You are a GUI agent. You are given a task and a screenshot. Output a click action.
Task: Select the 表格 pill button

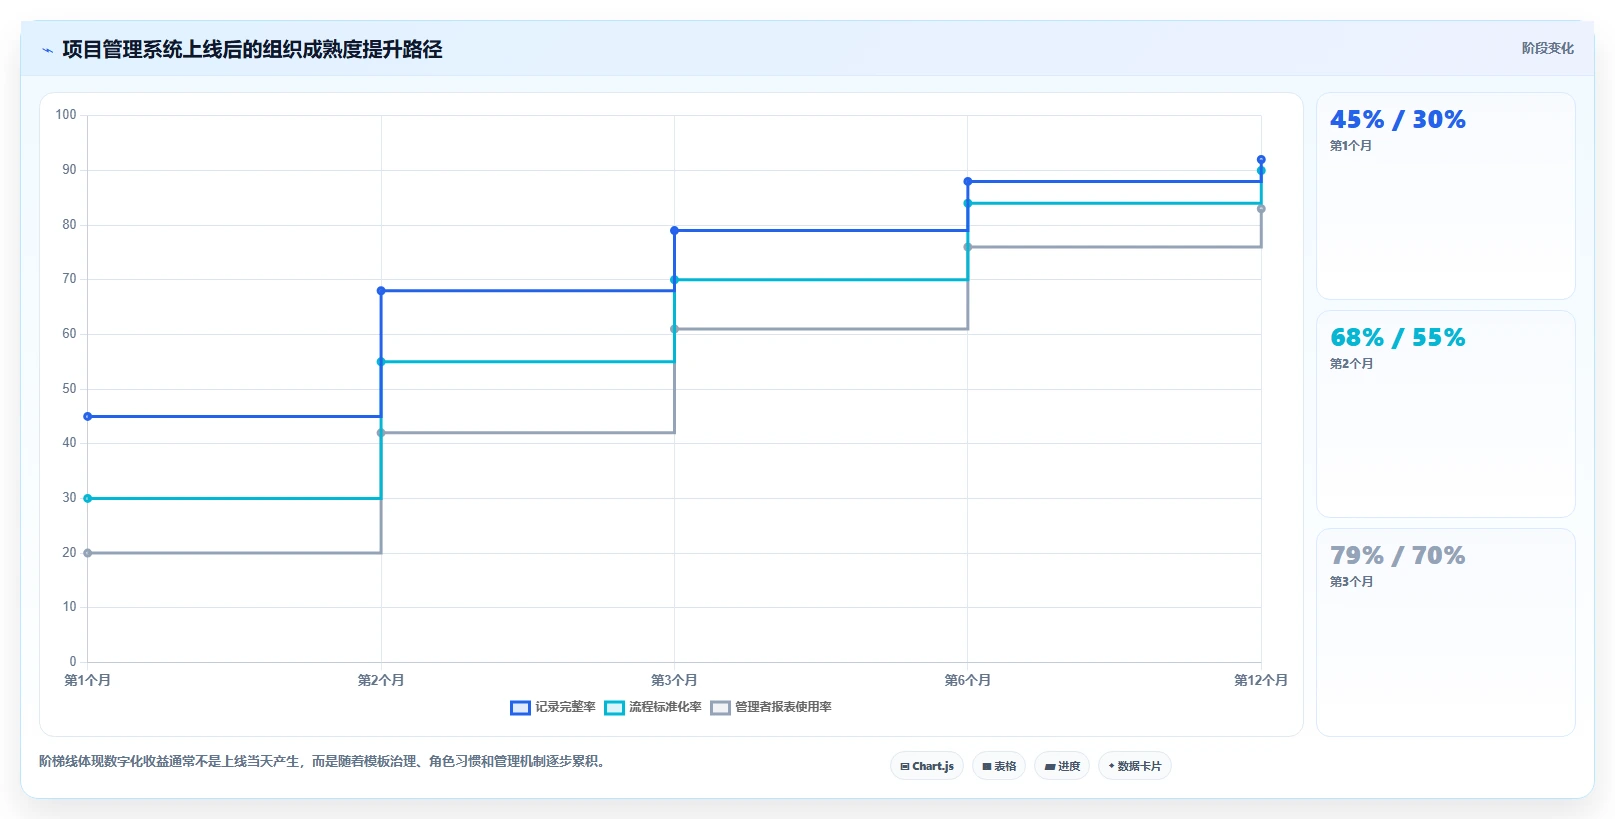point(999,766)
